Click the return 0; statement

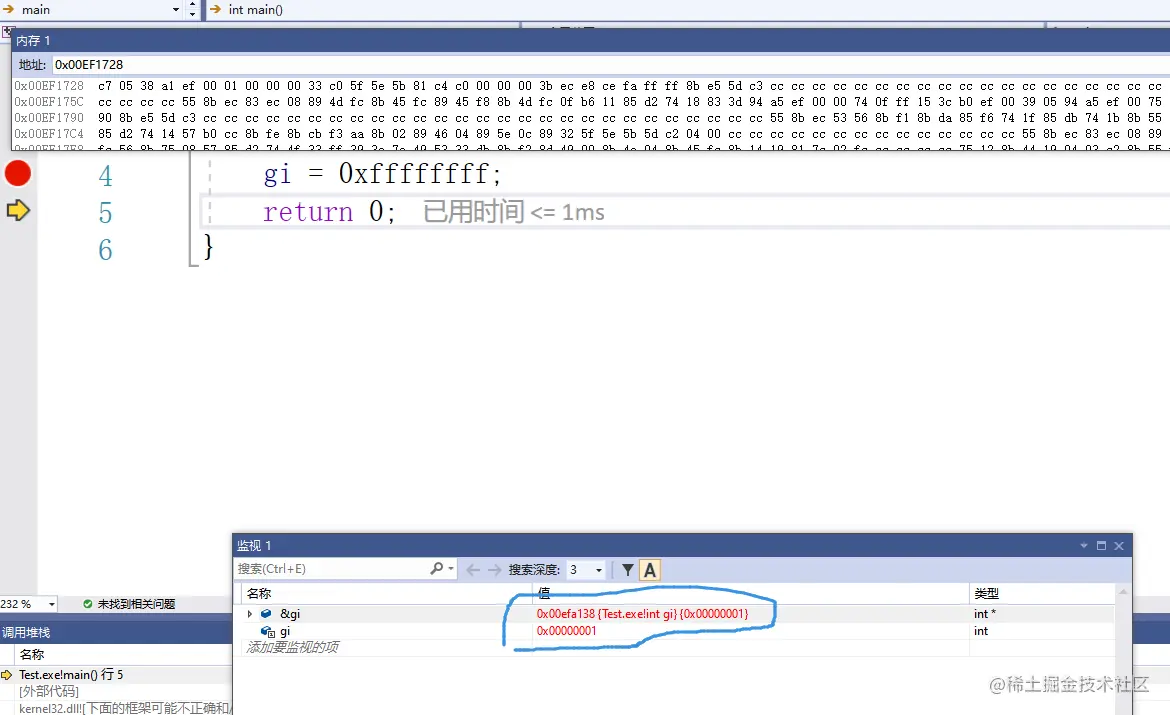point(329,211)
